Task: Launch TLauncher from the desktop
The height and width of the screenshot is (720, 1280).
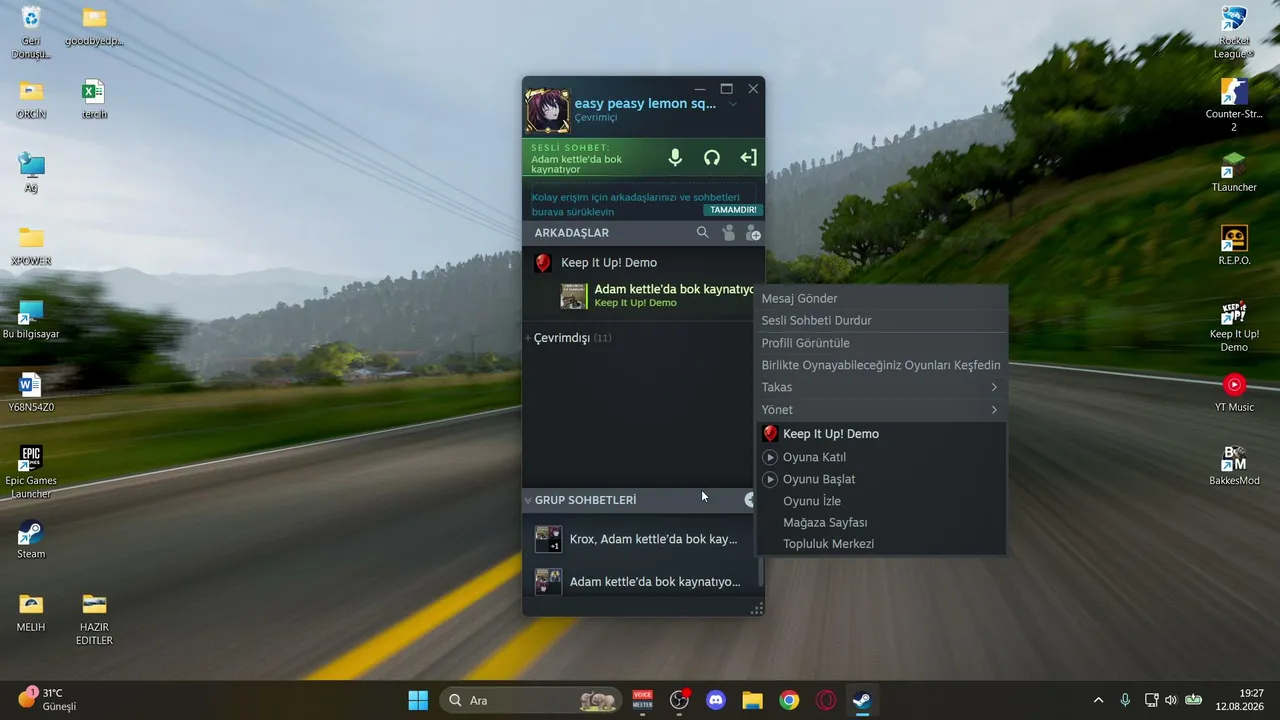Action: pos(1234,173)
